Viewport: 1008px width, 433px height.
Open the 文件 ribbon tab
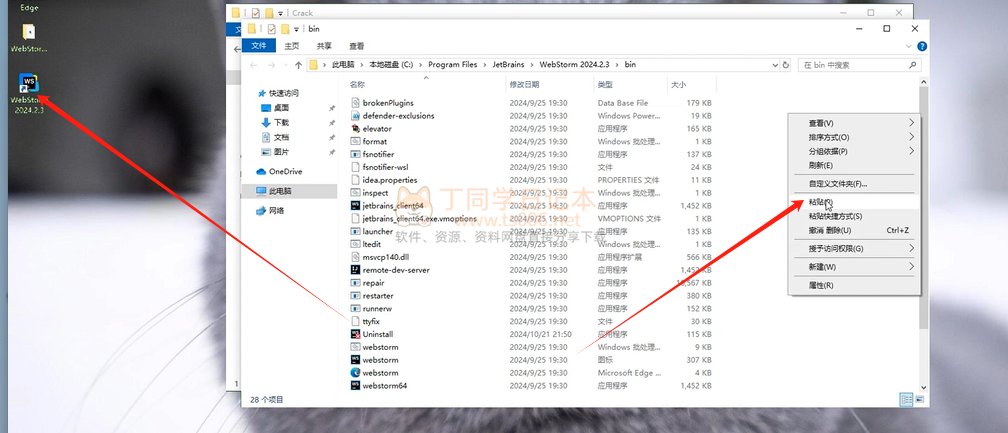pos(258,46)
